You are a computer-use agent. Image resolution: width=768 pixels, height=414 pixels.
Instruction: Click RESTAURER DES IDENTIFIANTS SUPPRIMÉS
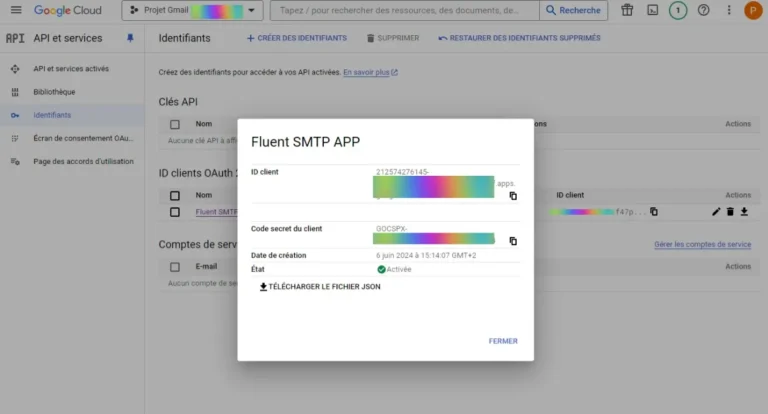click(x=519, y=38)
